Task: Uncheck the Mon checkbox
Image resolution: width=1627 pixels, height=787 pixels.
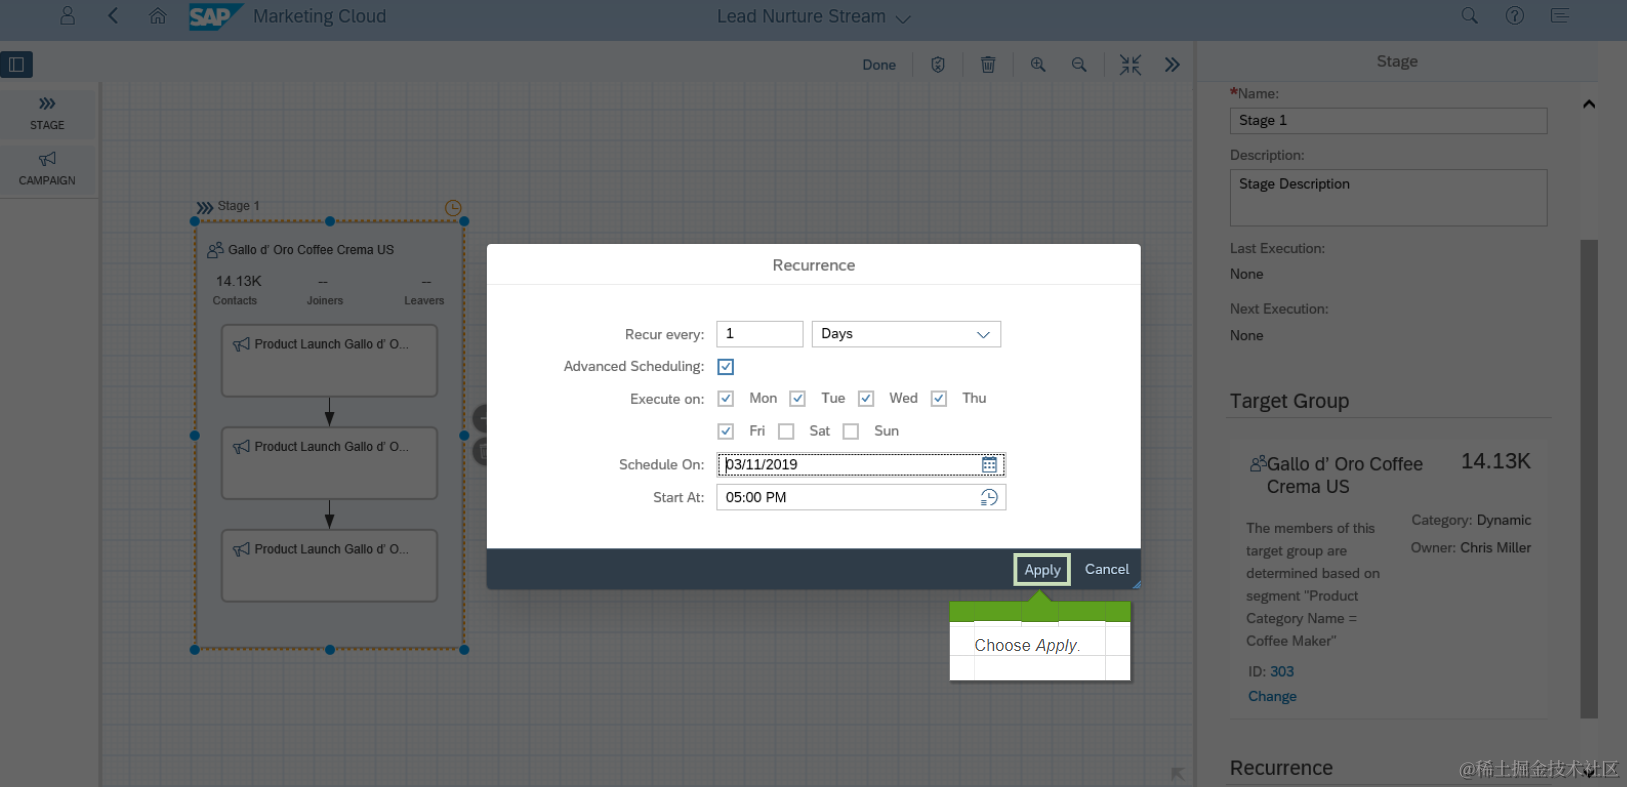Action: 726,399
